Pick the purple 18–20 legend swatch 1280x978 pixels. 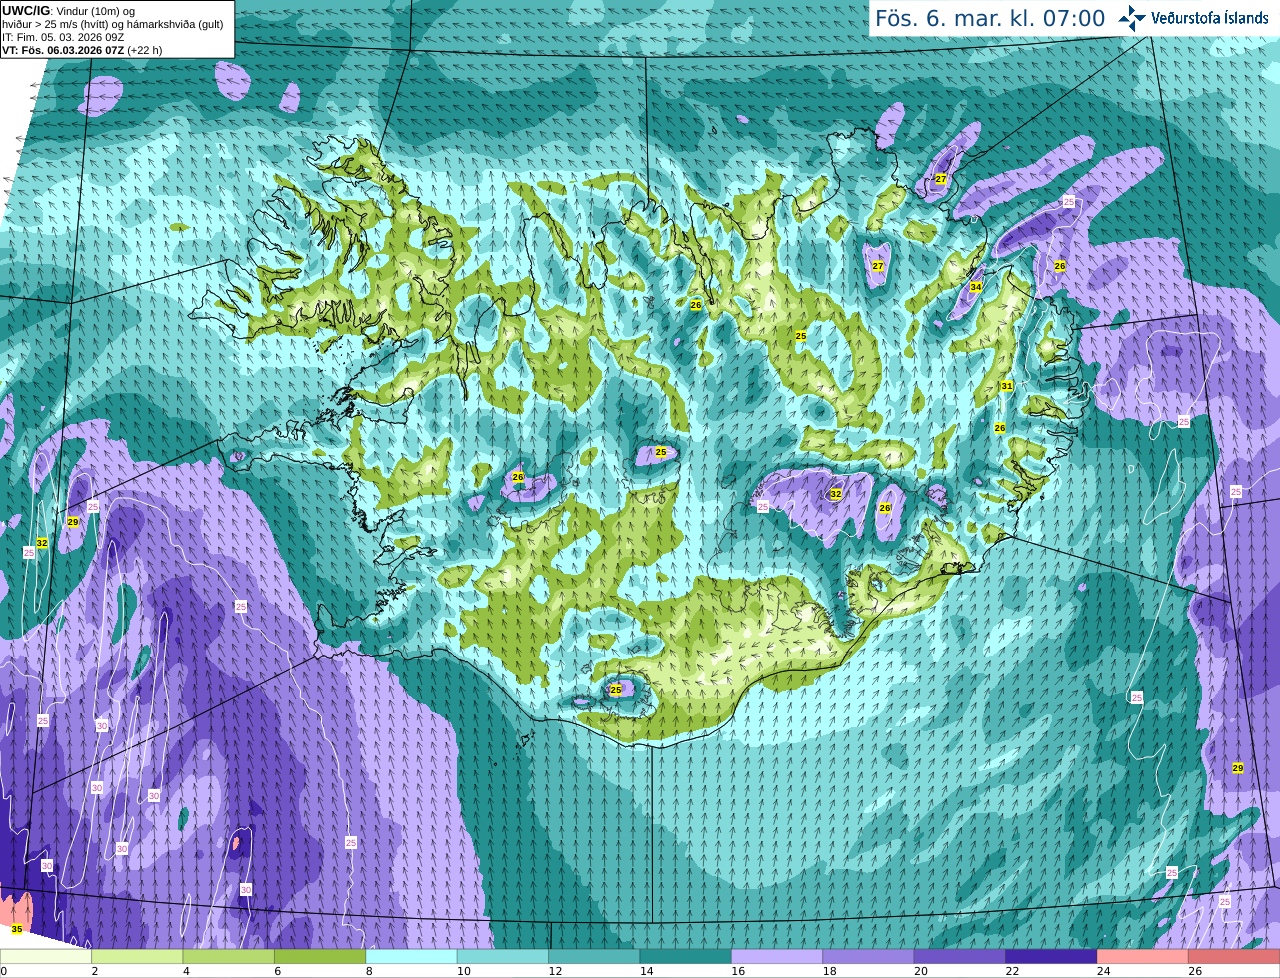pyautogui.click(x=869, y=957)
